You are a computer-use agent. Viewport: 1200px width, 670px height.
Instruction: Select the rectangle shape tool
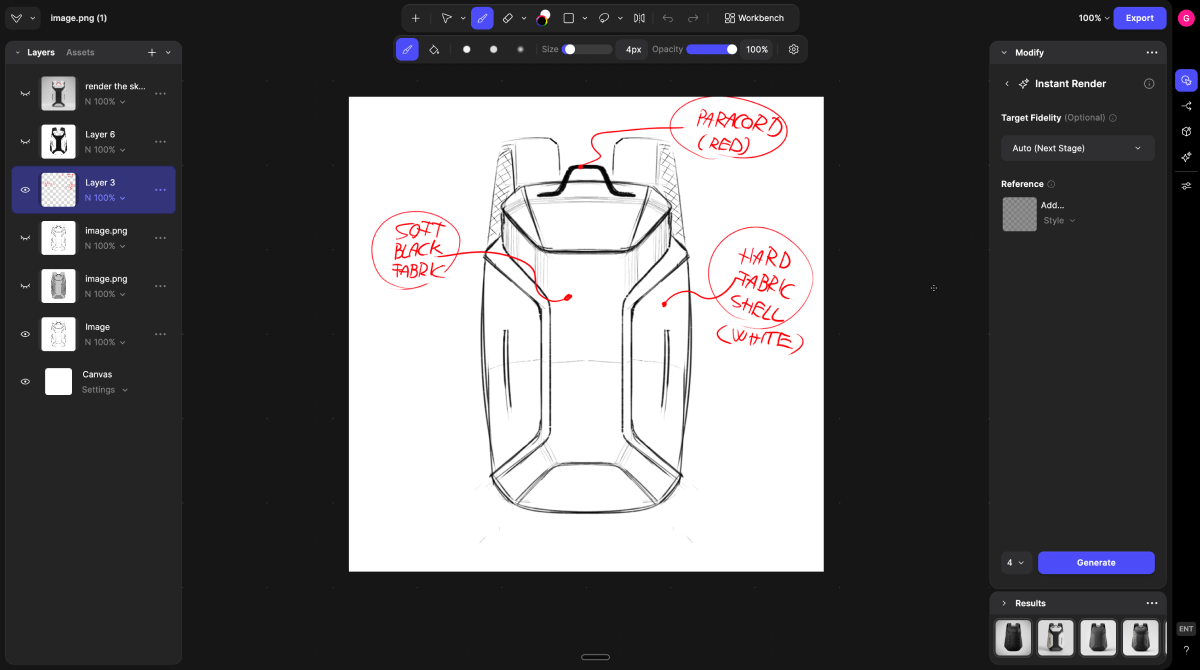pyautogui.click(x=568, y=18)
